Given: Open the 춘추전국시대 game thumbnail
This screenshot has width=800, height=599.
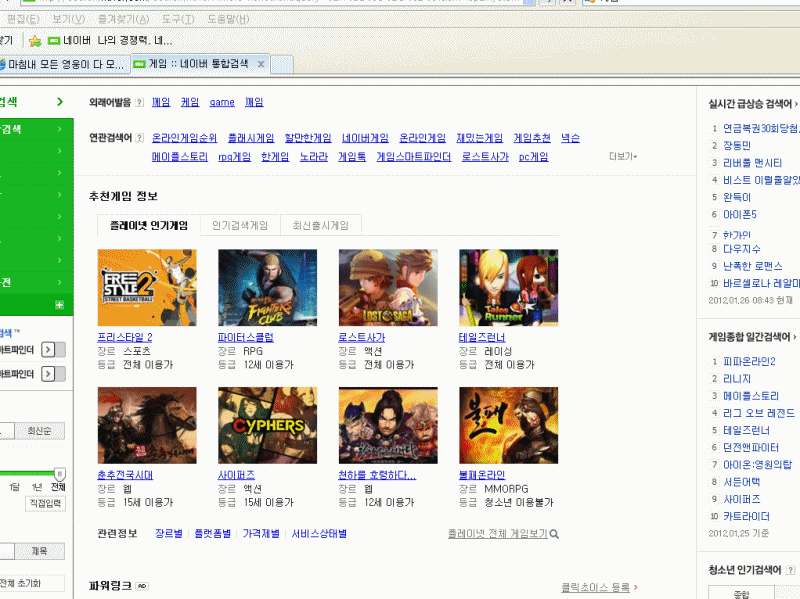Looking at the screenshot, I should pos(147,425).
